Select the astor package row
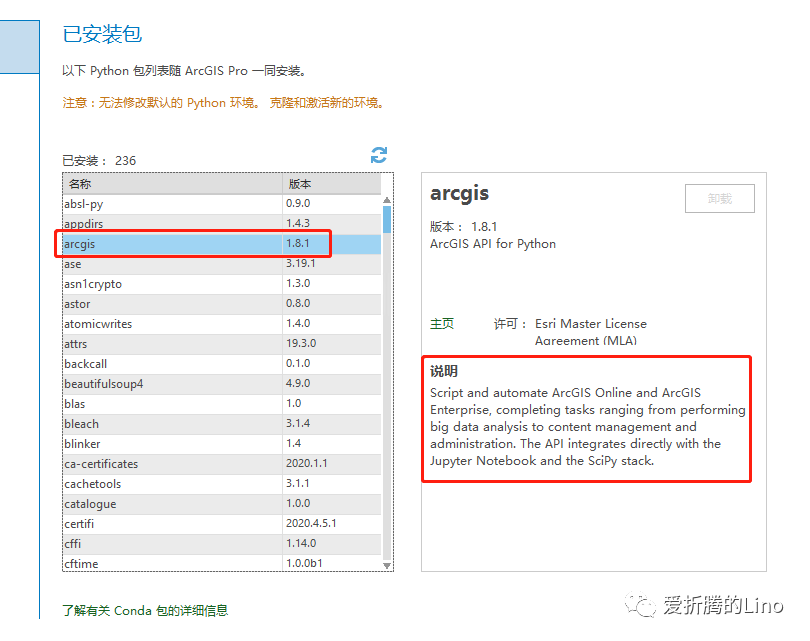Viewport: 810px width, 641px height. 222,304
